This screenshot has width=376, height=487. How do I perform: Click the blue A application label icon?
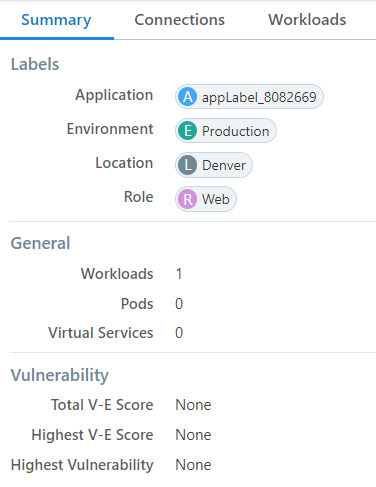(x=187, y=97)
